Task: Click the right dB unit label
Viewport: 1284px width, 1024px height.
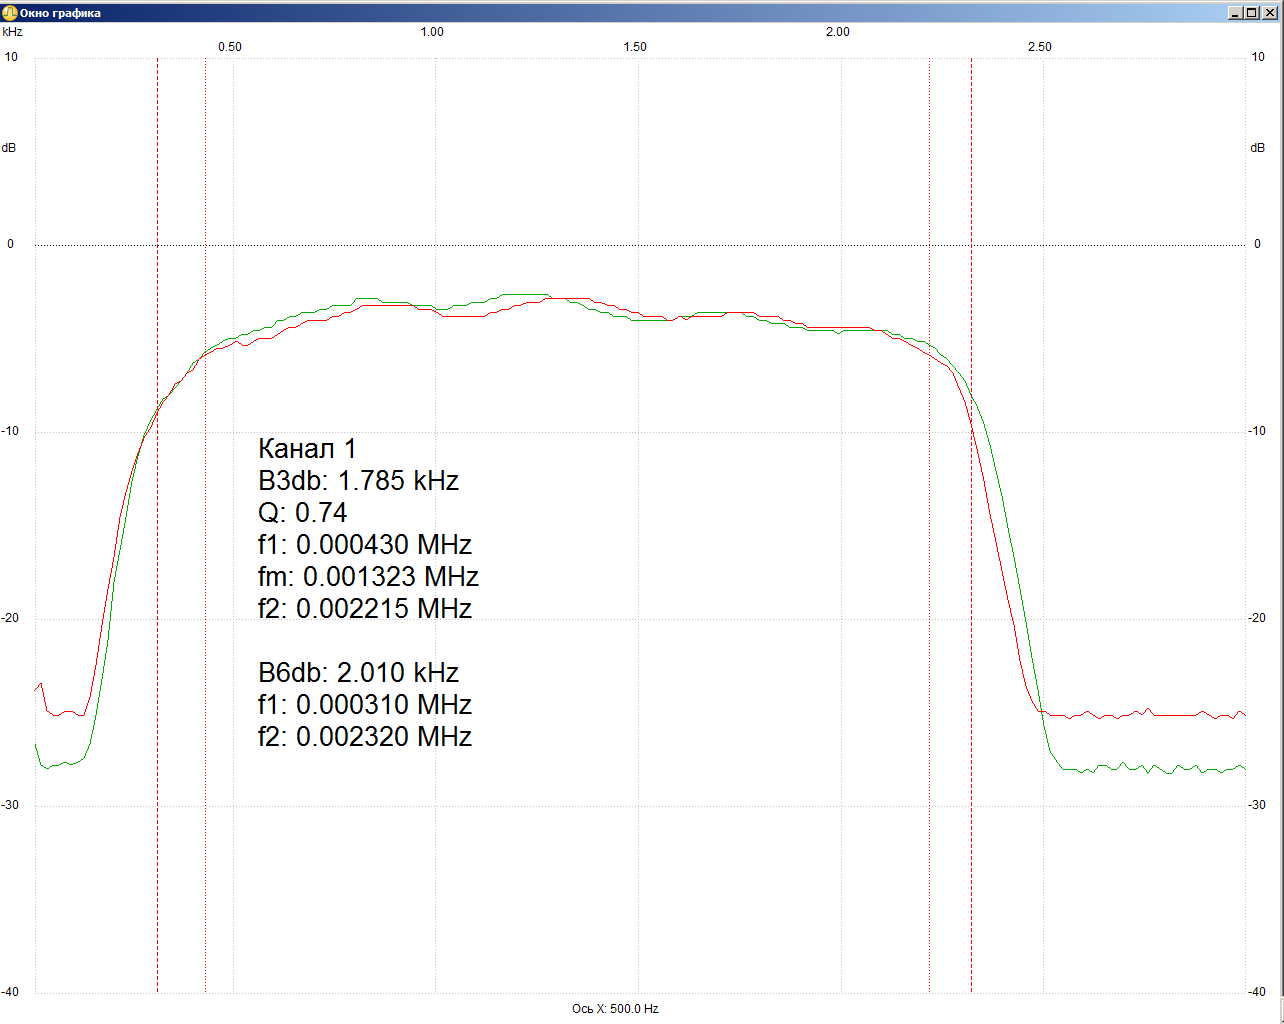Action: coord(1257,148)
